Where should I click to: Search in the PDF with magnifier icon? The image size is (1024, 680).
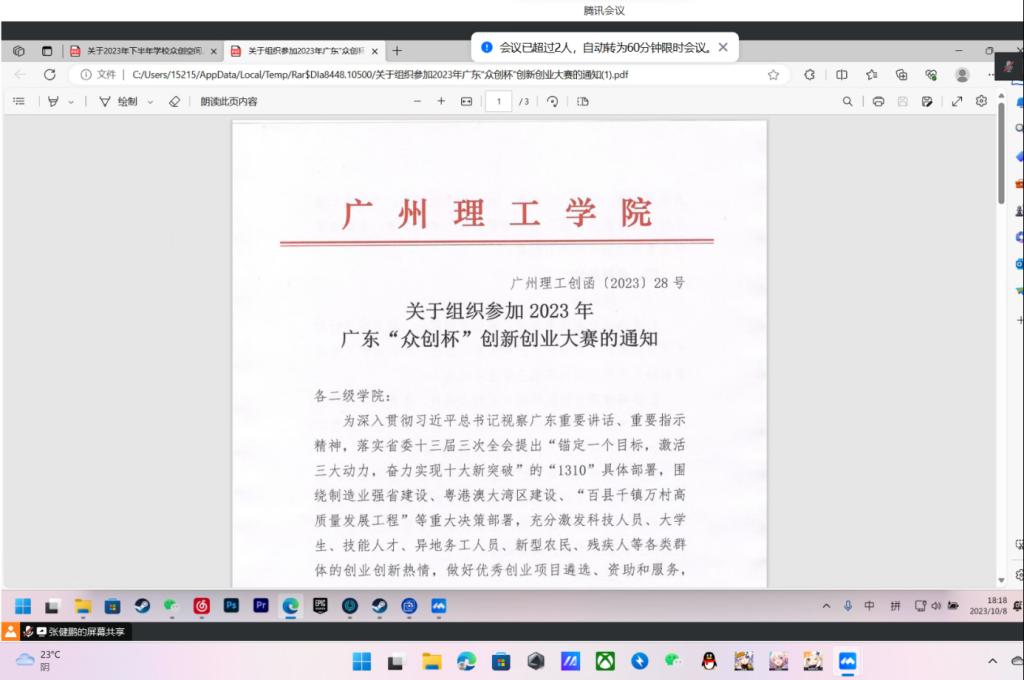click(x=848, y=101)
